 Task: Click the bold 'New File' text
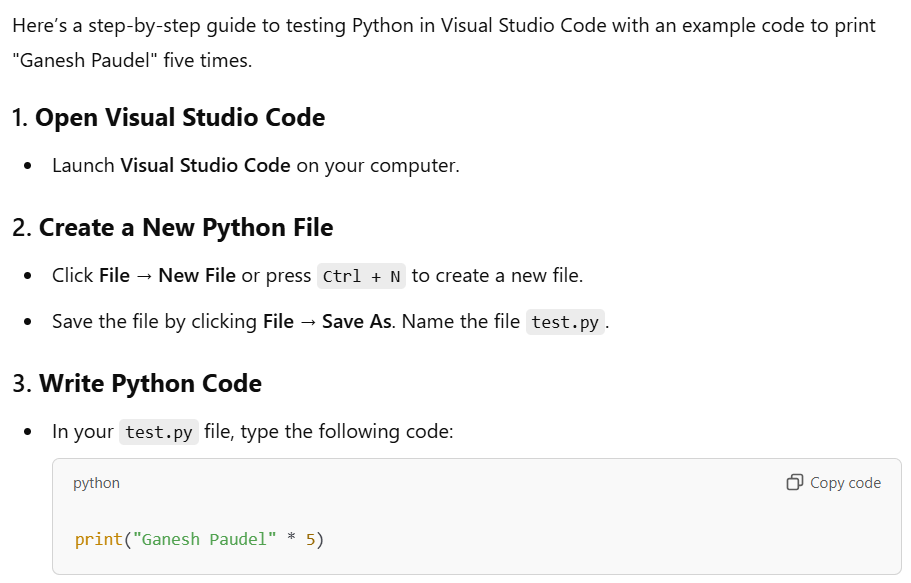click(x=197, y=276)
